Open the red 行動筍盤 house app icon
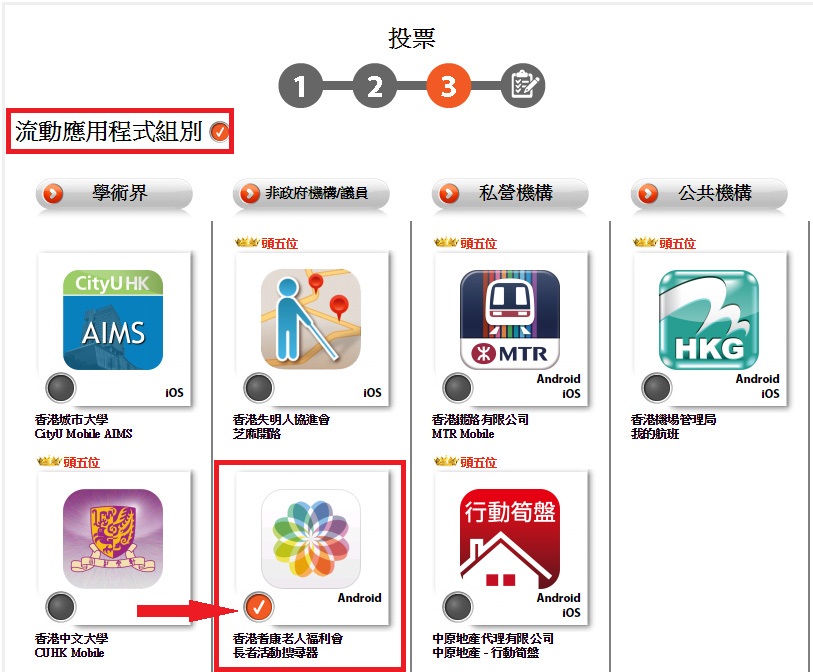This screenshot has width=813, height=672. click(510, 538)
